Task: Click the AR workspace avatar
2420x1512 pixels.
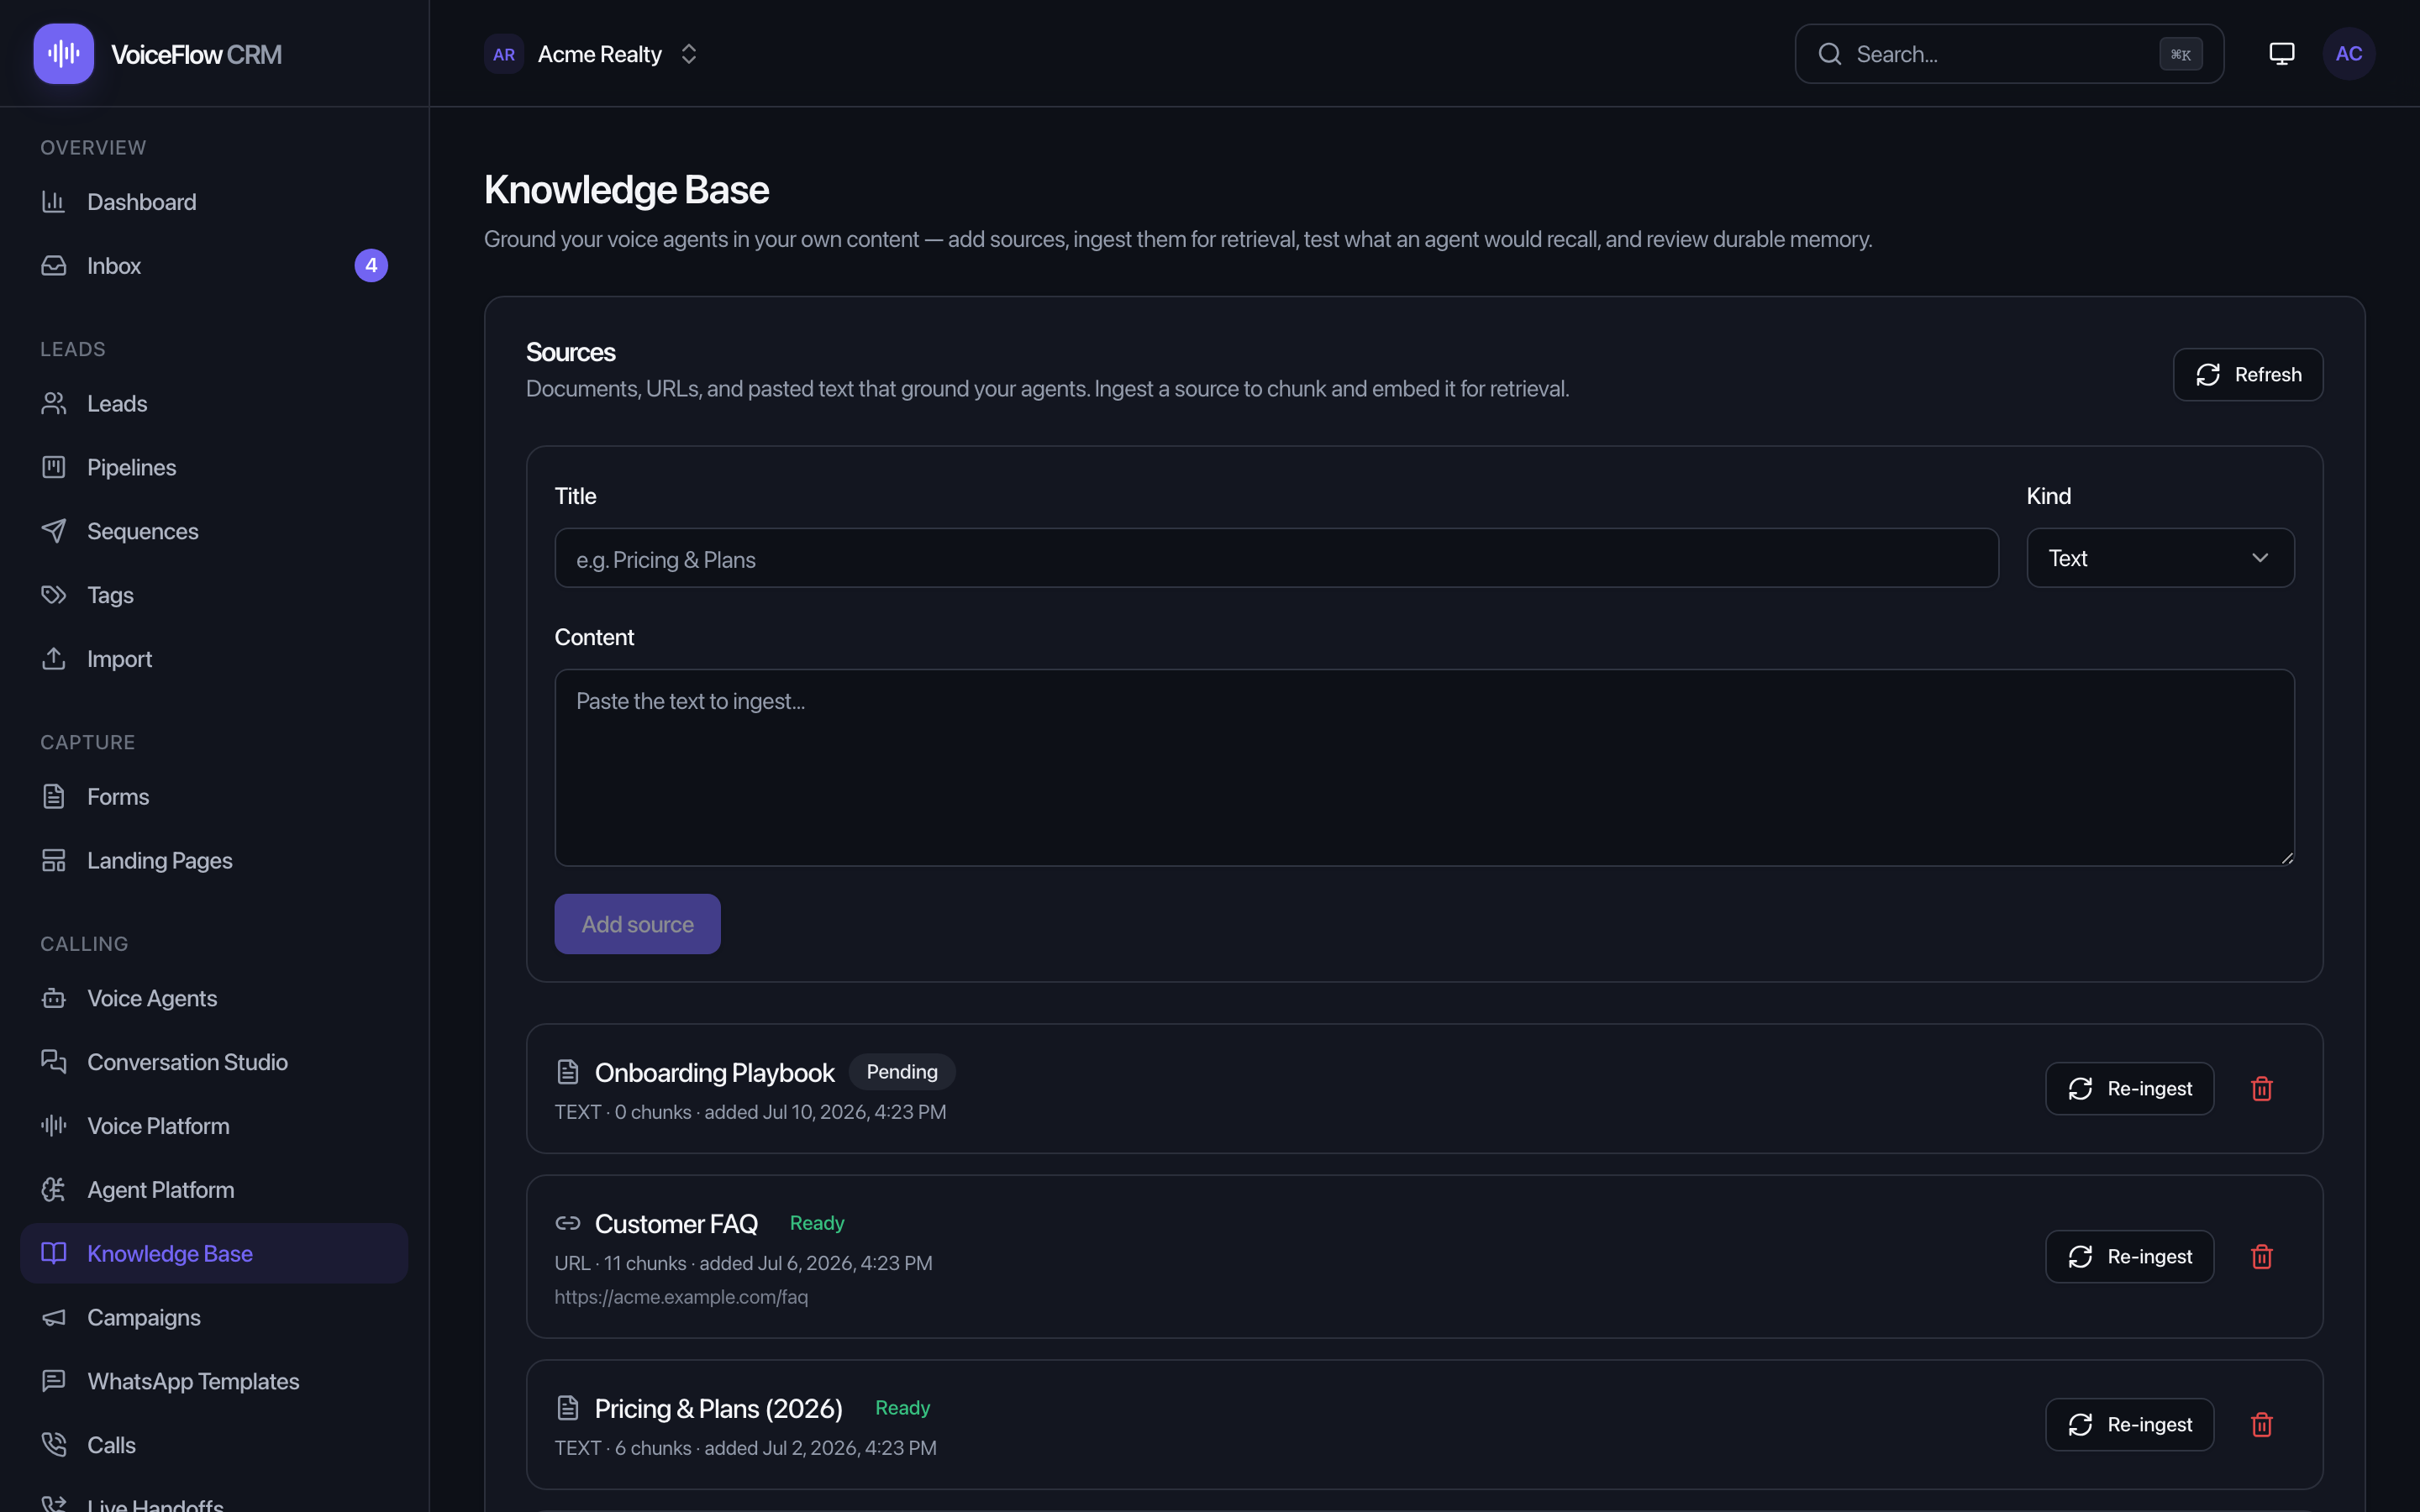Action: click(x=504, y=54)
